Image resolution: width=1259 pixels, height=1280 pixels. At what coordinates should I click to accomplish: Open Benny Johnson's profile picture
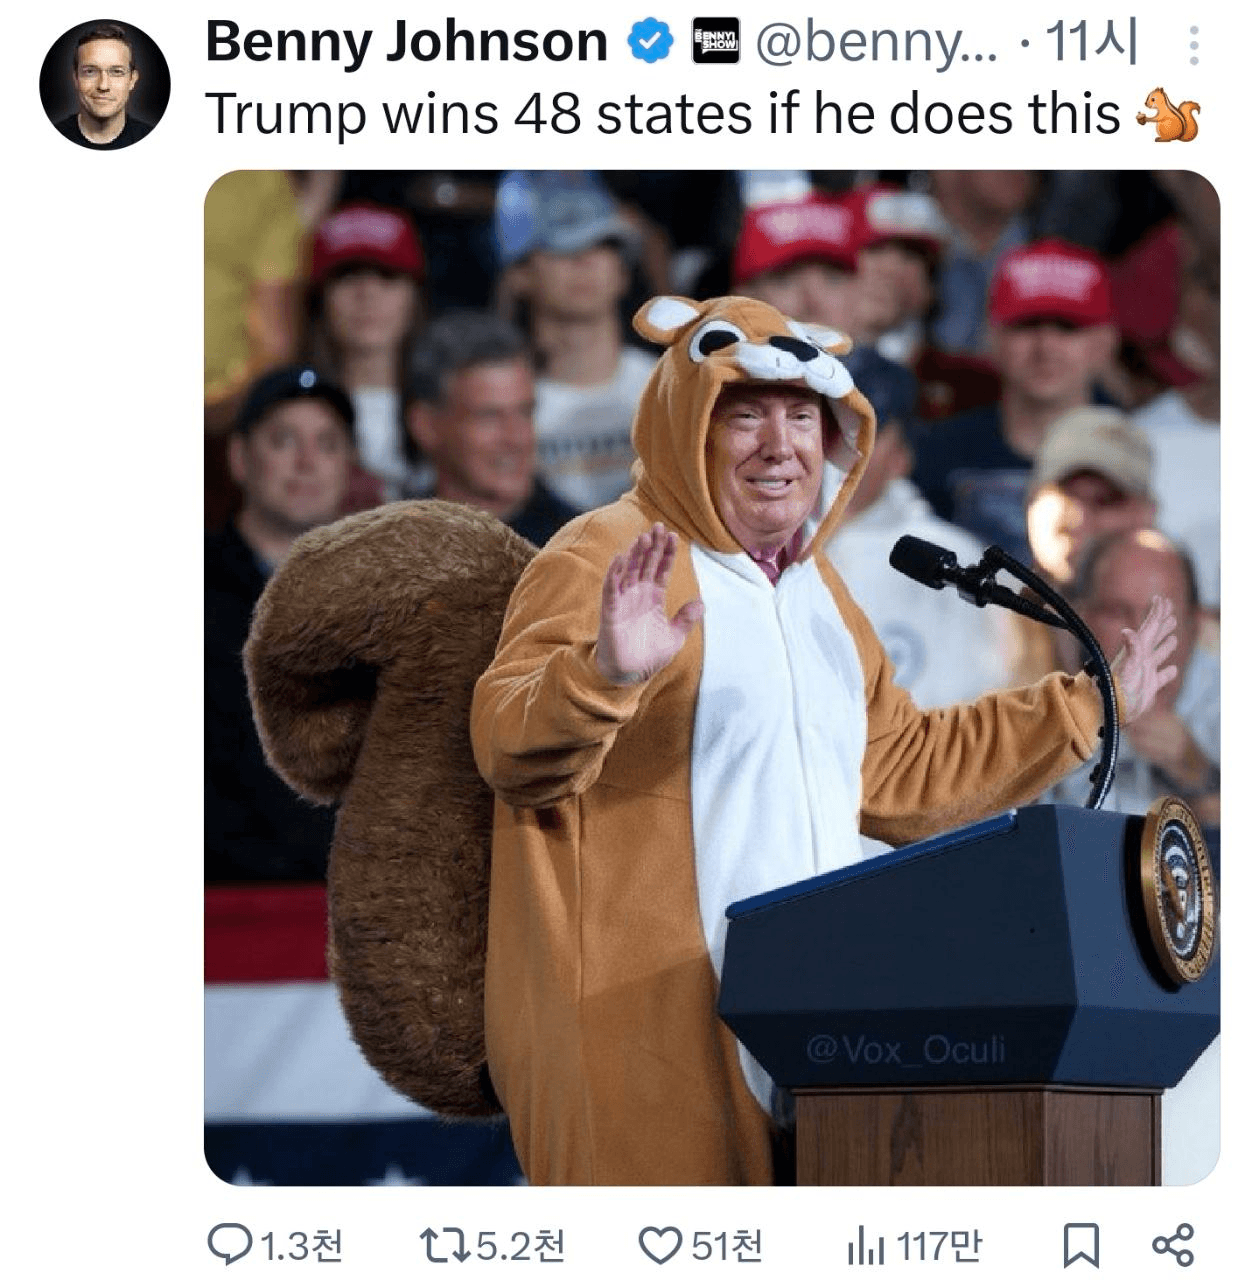point(104,84)
